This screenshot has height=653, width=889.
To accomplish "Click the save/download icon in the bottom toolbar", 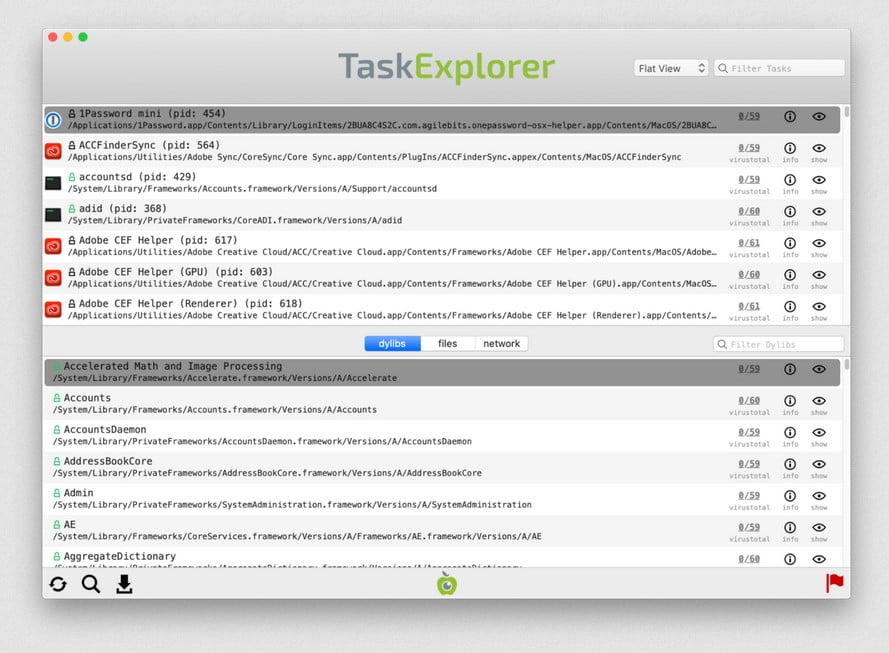I will 124,584.
